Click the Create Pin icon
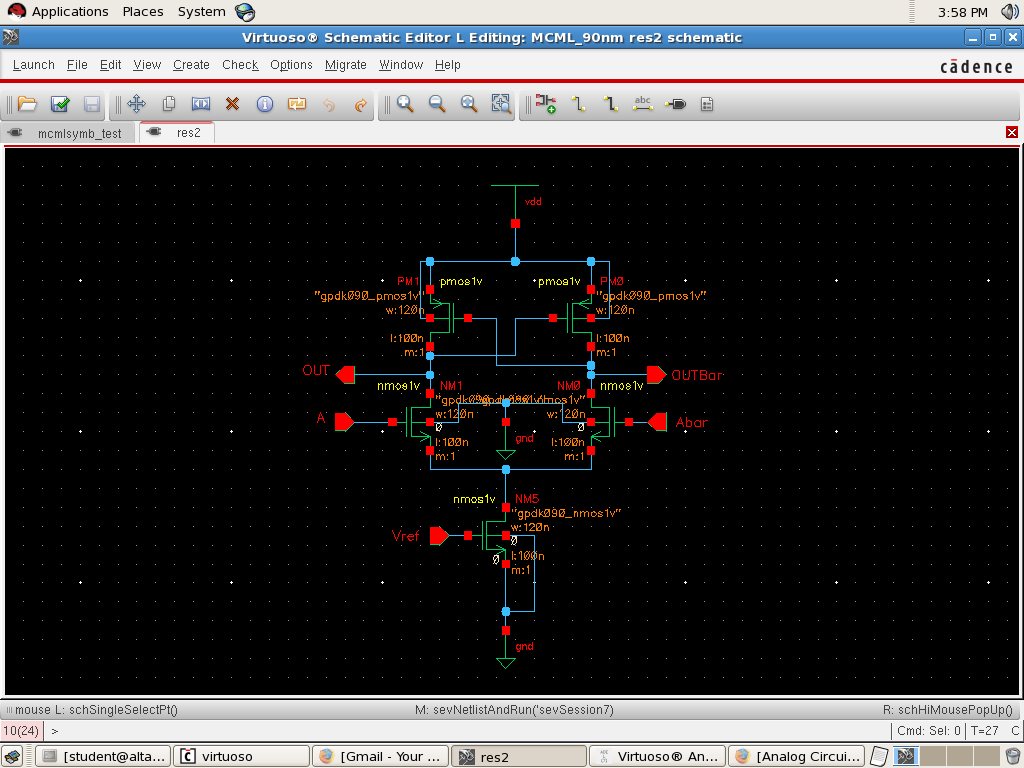The height and width of the screenshot is (768, 1024). point(675,104)
